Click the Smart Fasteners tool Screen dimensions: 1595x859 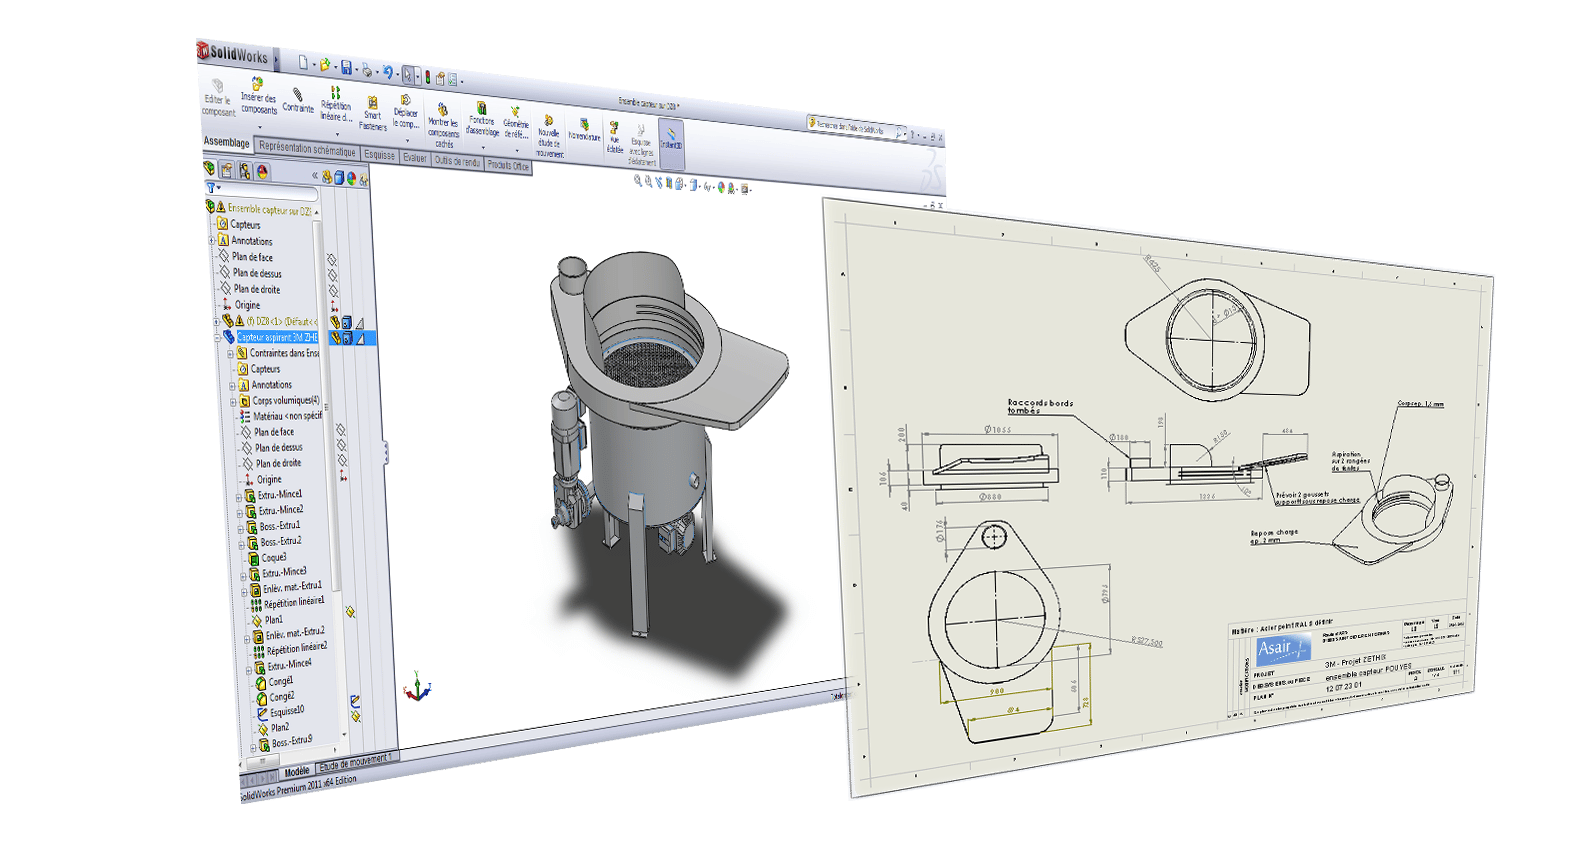pos(373,114)
